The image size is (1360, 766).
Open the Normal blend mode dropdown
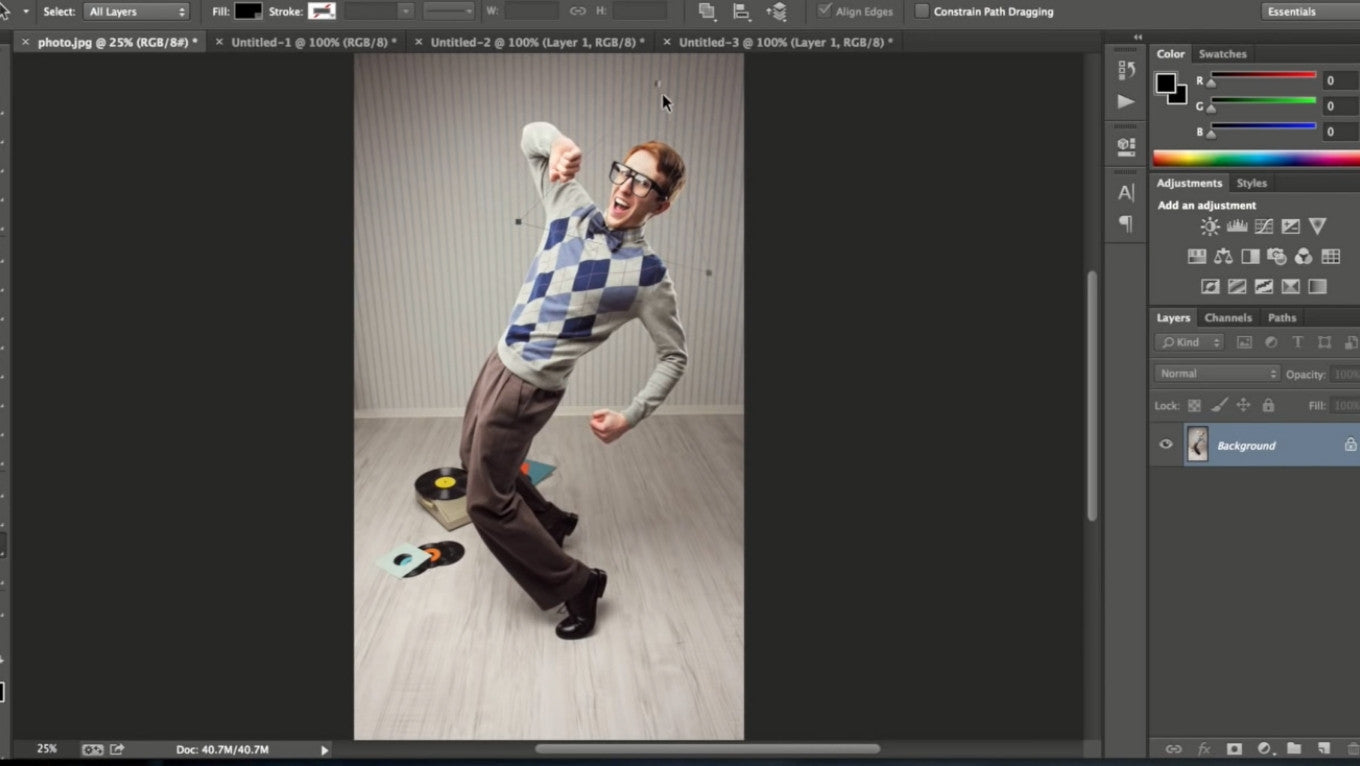pos(1216,374)
